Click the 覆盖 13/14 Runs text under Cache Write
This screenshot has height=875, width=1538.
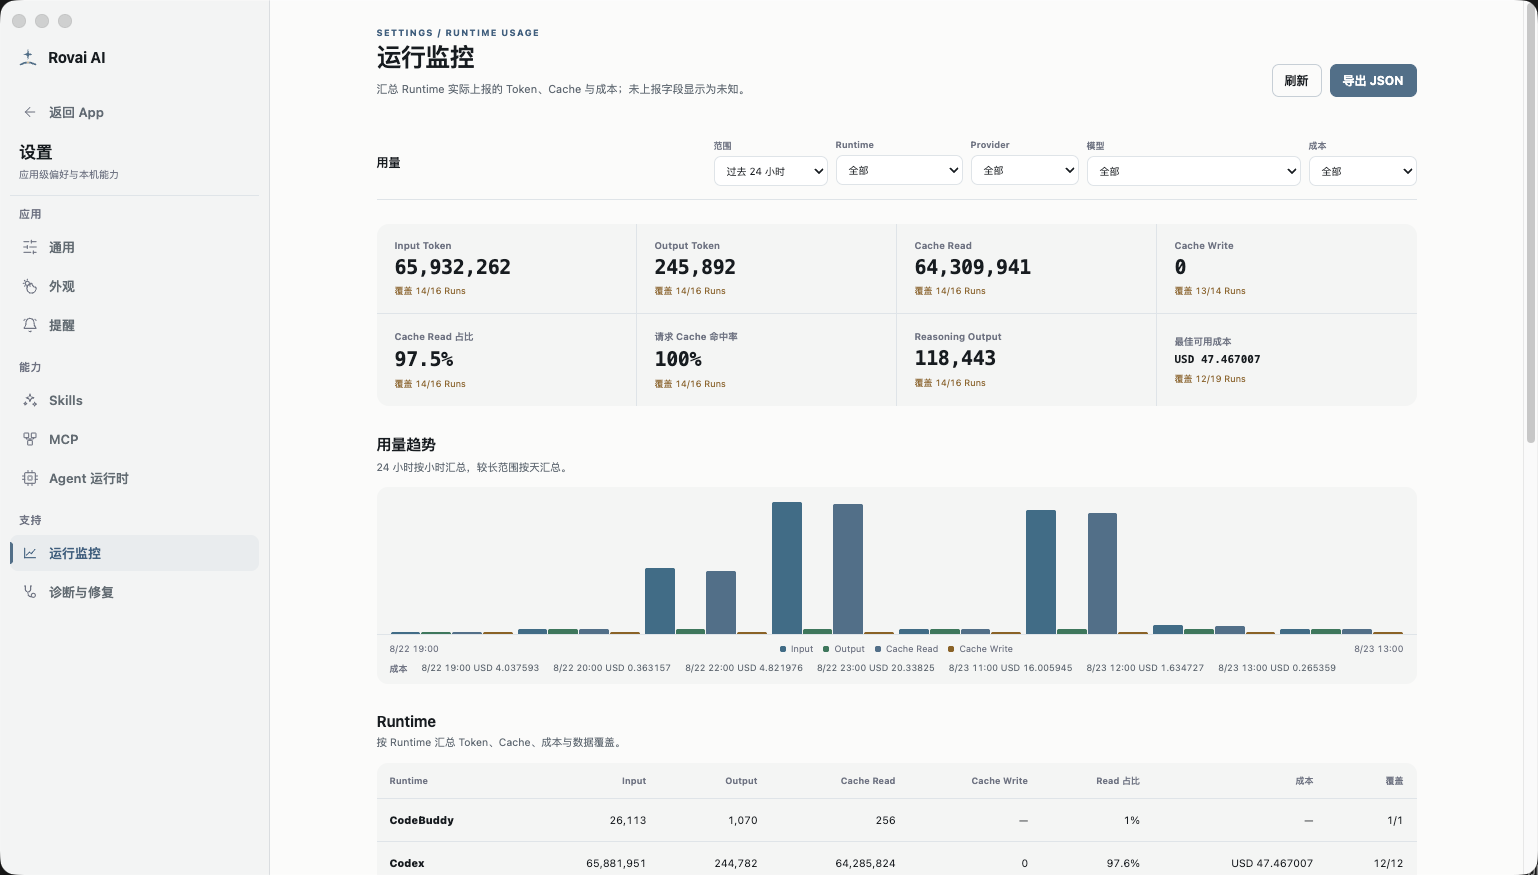(1210, 291)
